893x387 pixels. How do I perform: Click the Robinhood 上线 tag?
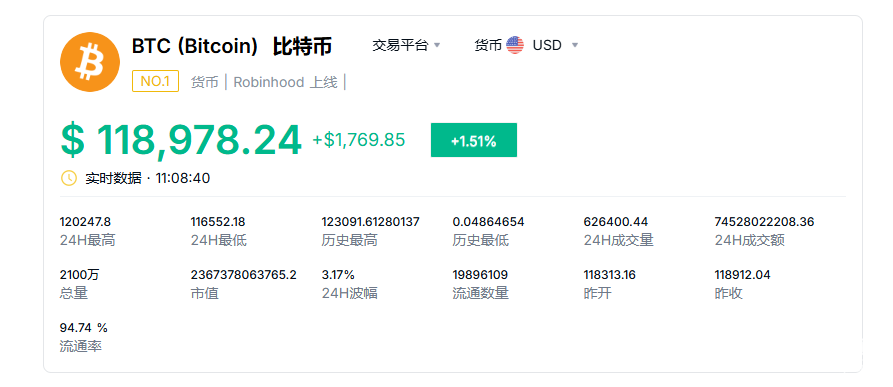[x=285, y=83]
